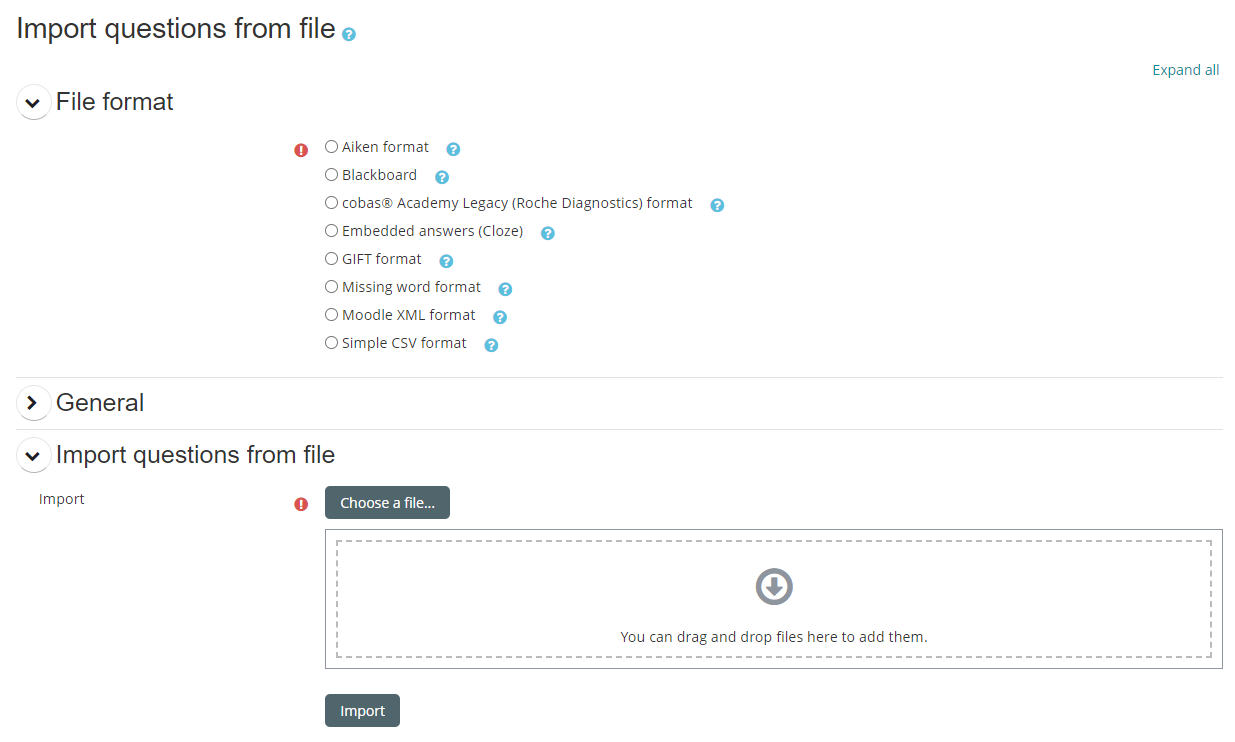Screen dimensions: 1235x742
Task: Open help for Import questions from file heading
Action: tap(348, 34)
